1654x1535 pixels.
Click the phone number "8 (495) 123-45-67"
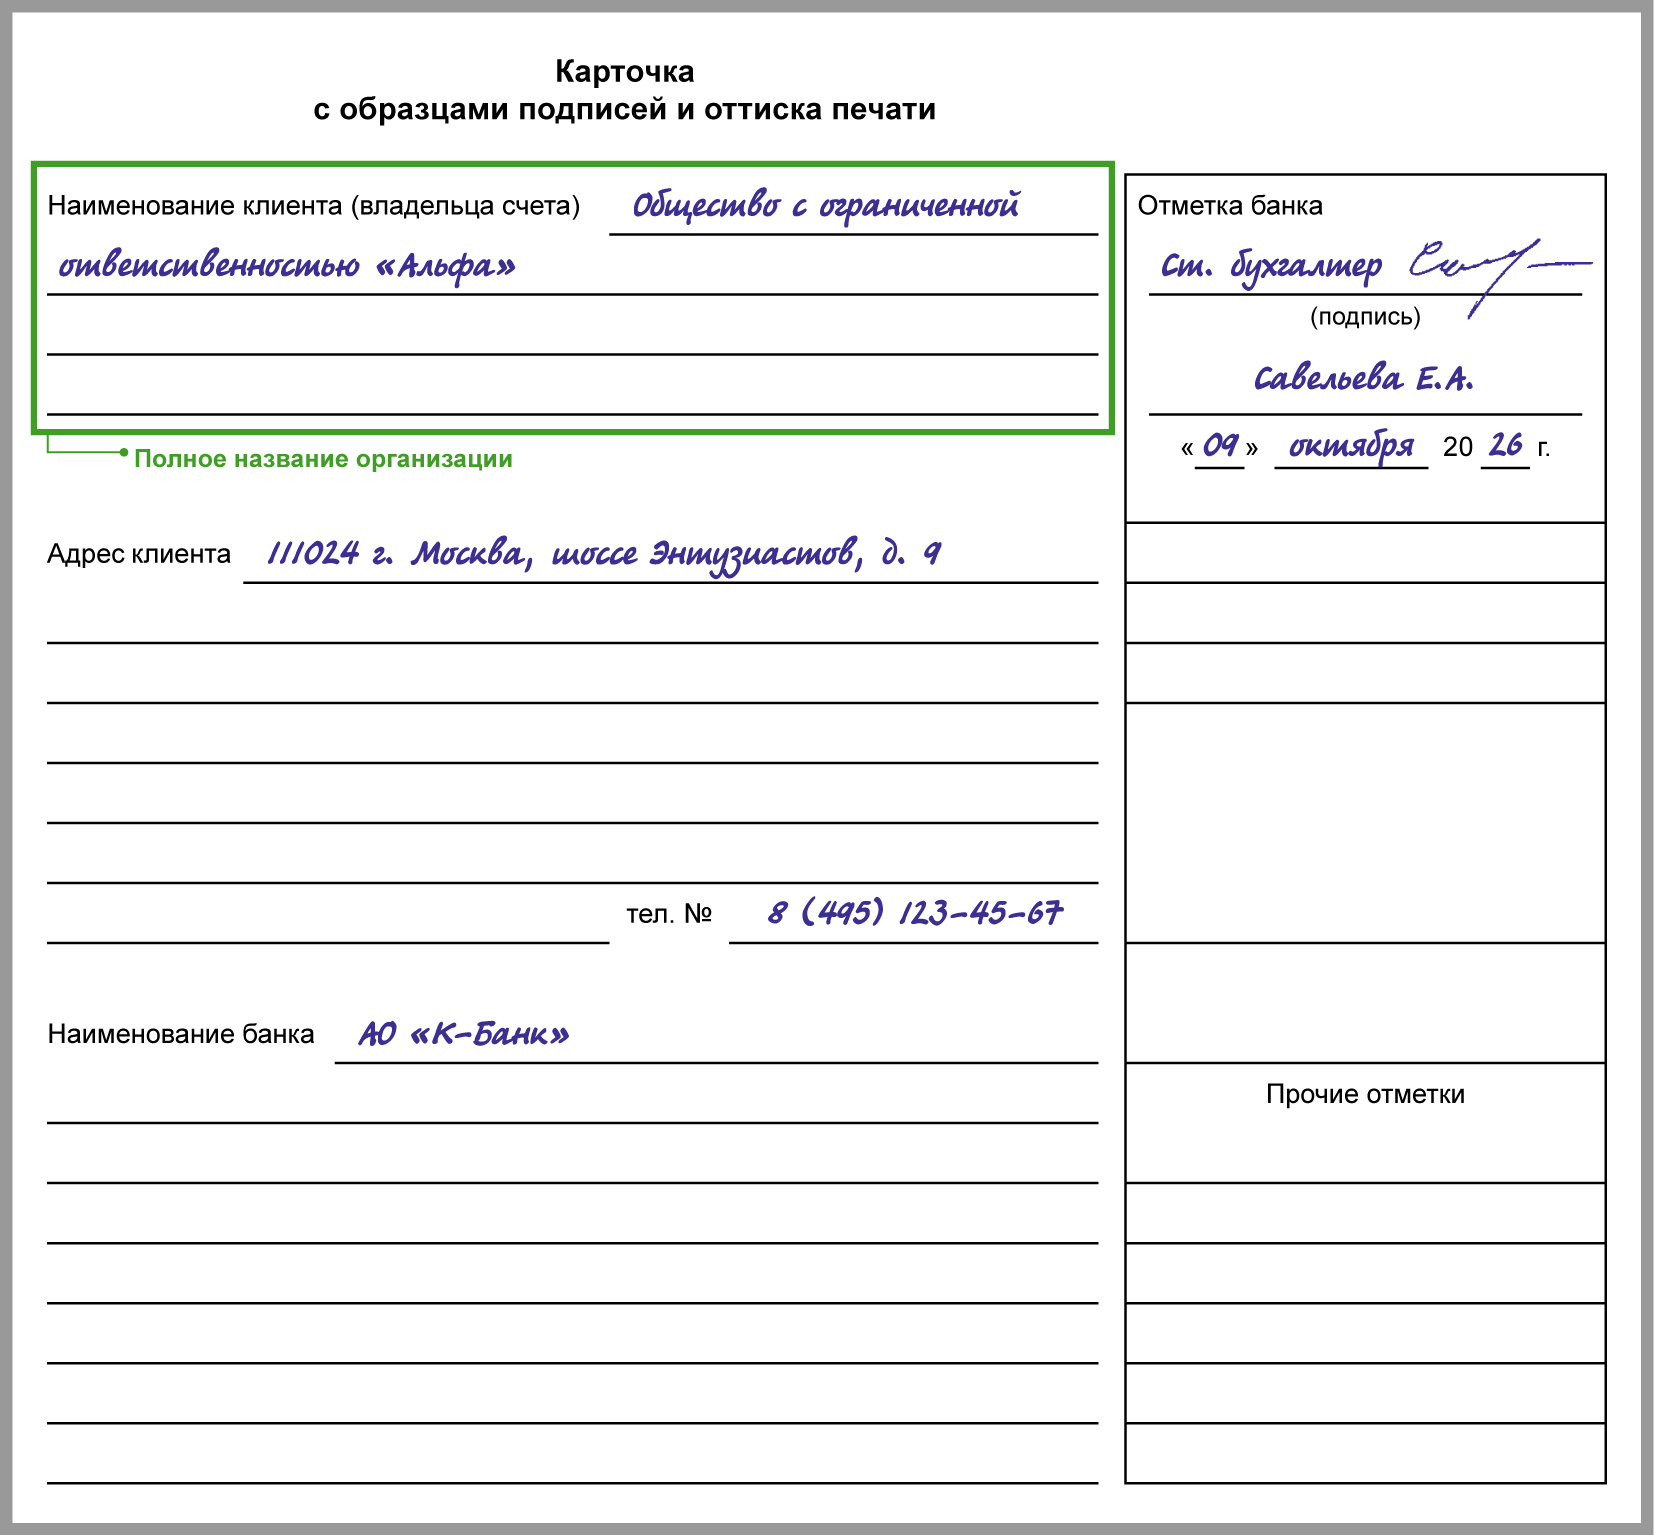pyautogui.click(x=914, y=913)
